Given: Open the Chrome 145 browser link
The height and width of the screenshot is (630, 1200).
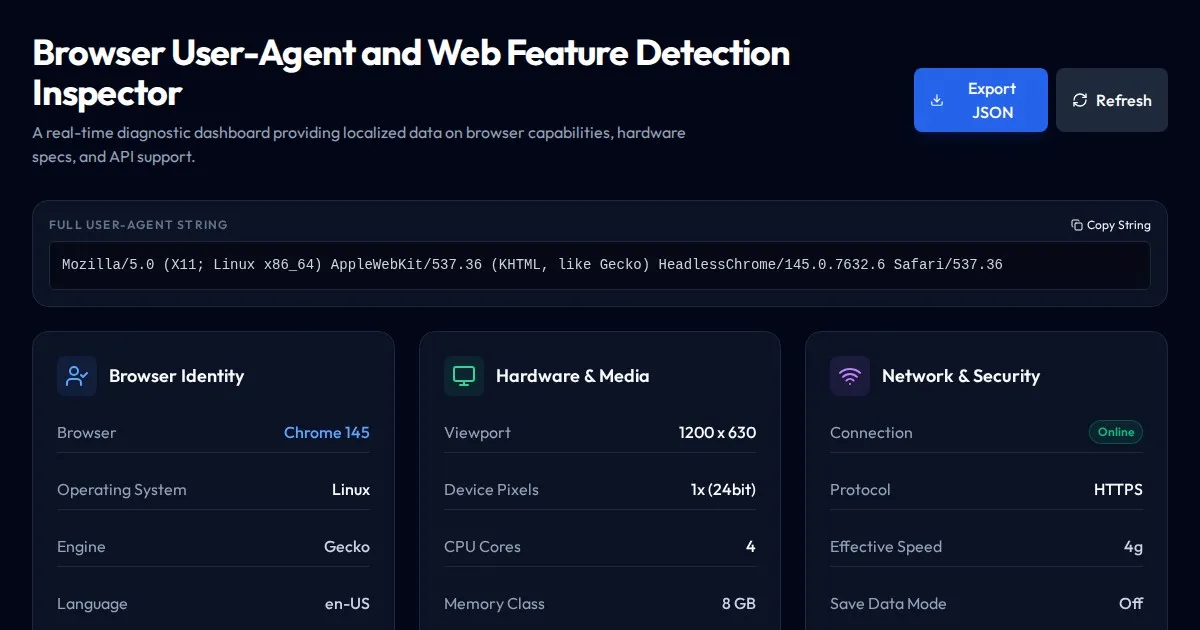Looking at the screenshot, I should pos(326,433).
